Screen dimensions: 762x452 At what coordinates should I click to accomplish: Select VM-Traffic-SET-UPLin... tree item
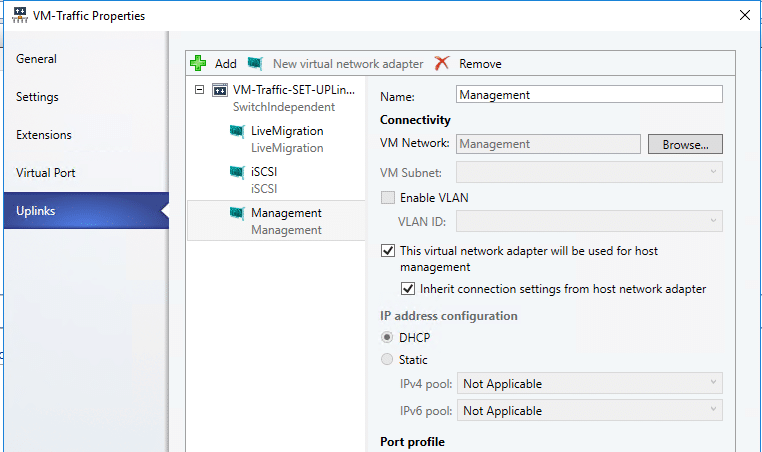point(294,89)
